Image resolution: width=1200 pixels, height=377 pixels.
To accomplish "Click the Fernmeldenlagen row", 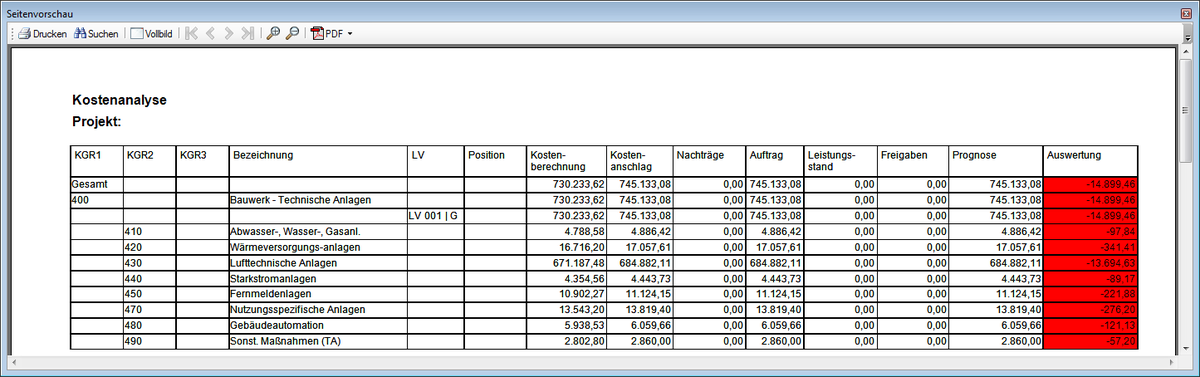I will coord(604,294).
